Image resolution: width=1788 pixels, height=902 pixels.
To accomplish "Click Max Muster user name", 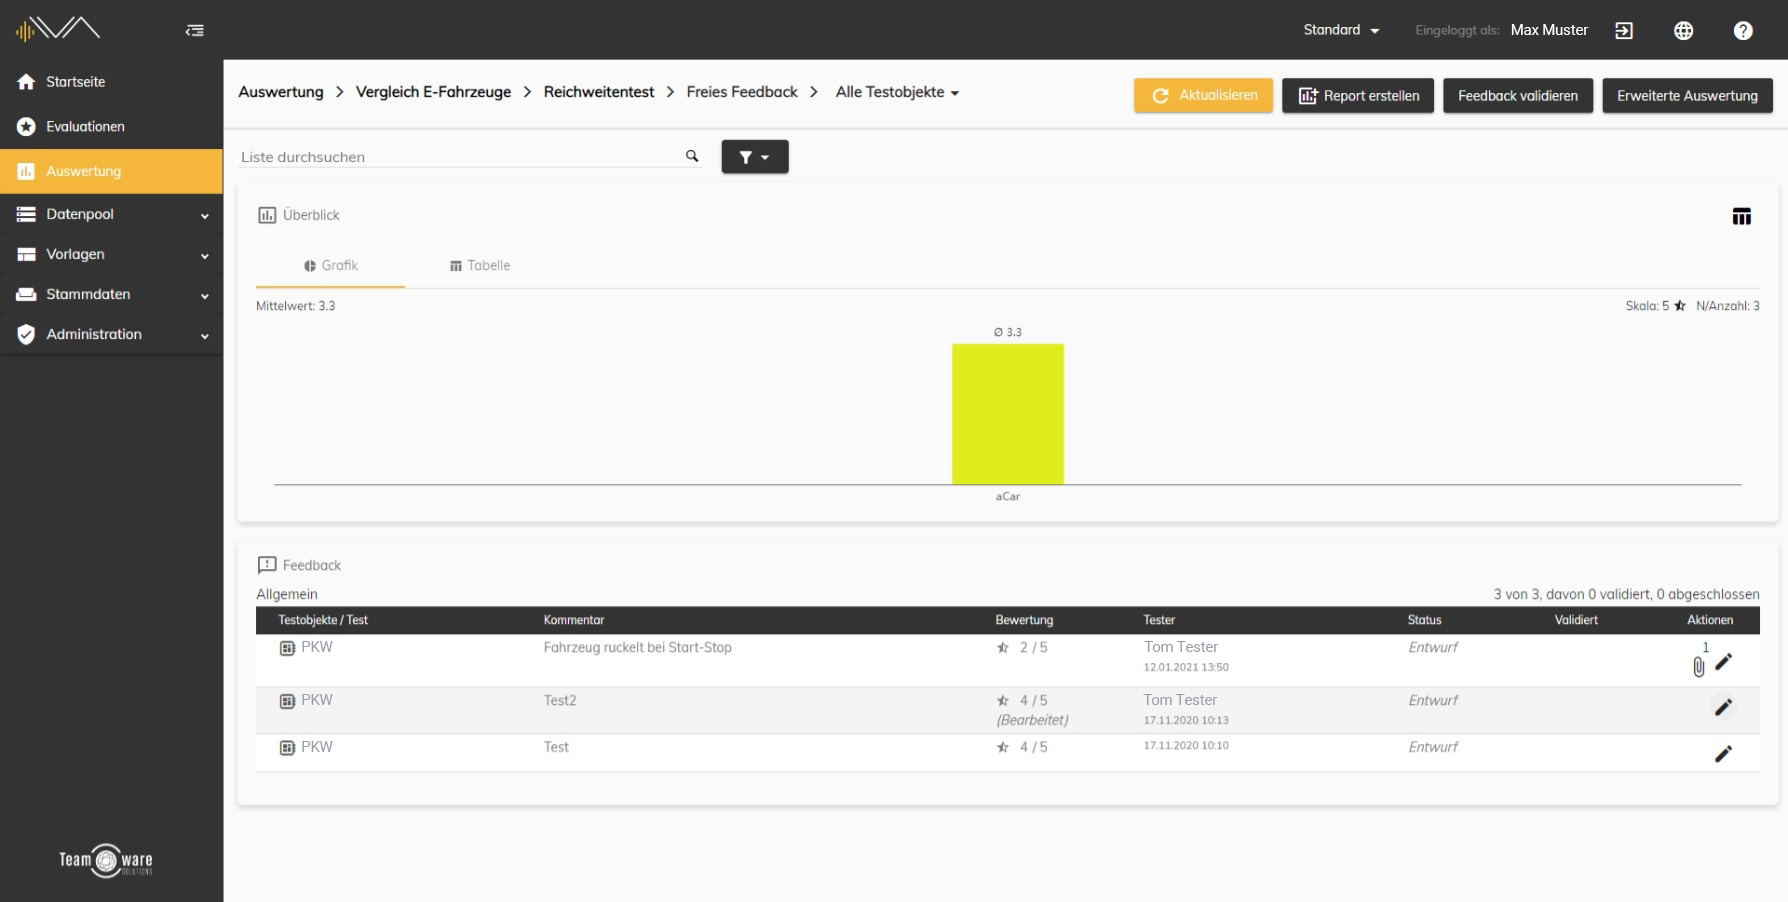I will pos(1549,30).
